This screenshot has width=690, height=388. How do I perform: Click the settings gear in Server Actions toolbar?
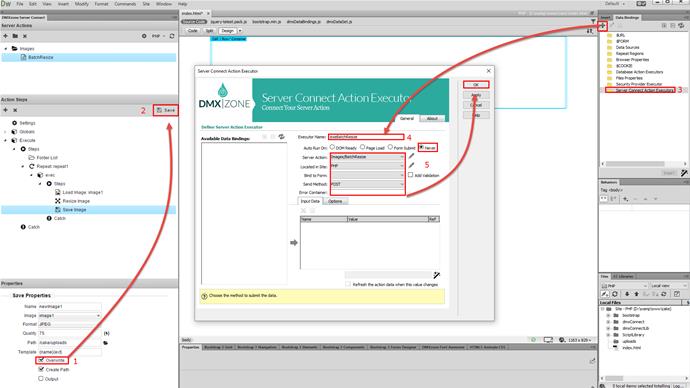tap(144, 36)
